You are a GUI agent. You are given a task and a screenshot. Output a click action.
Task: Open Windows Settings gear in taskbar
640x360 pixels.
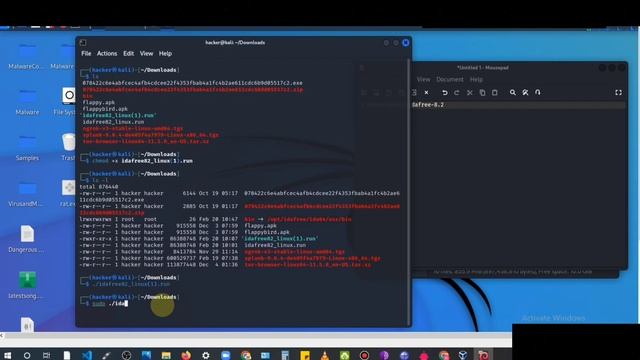click(206, 356)
